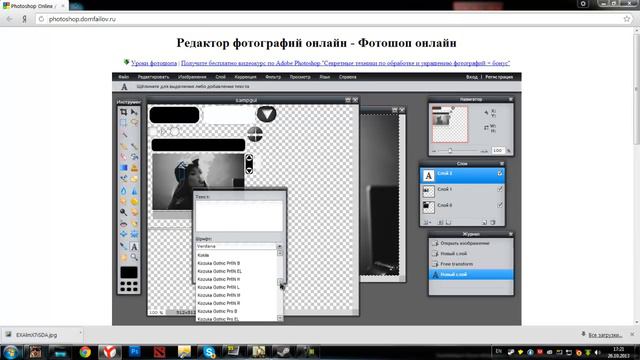Screen dimensions: 640x360
Task: Click the Вход login link
Action: (471, 77)
